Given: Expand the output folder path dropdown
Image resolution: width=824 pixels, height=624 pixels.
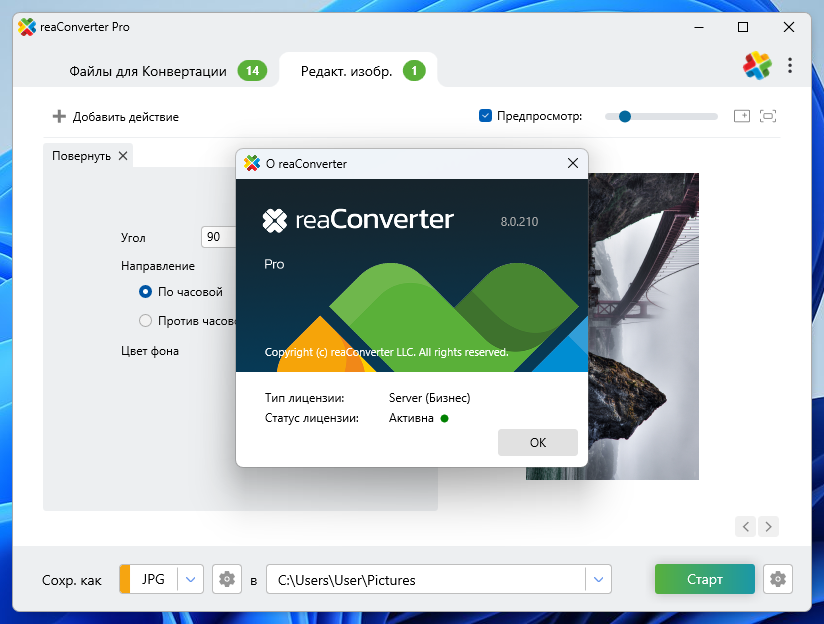Looking at the screenshot, I should pos(598,579).
